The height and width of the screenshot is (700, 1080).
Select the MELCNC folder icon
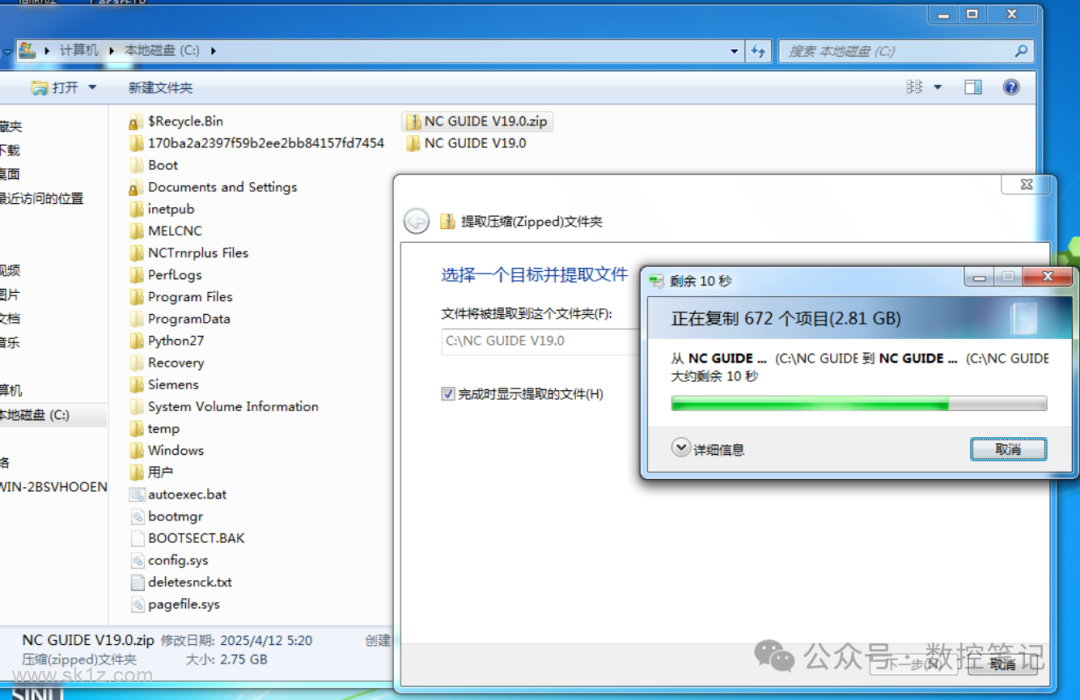[136, 231]
